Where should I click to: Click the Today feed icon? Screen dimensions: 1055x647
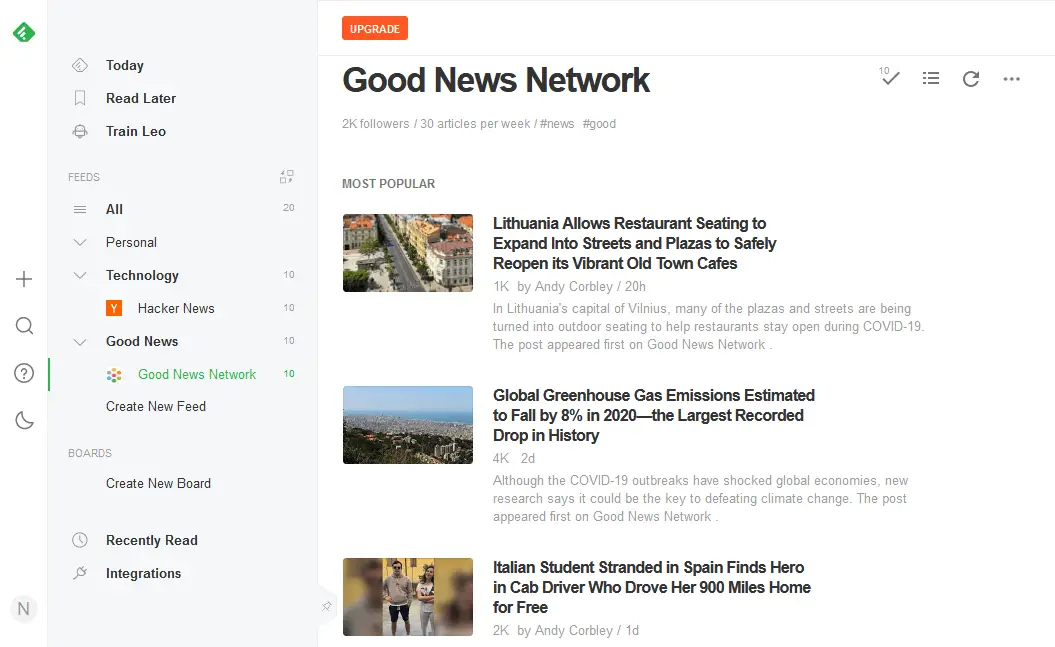80,65
